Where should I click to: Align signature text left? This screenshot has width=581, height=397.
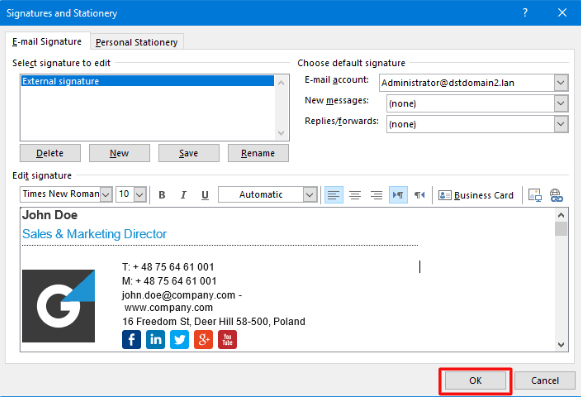click(333, 195)
